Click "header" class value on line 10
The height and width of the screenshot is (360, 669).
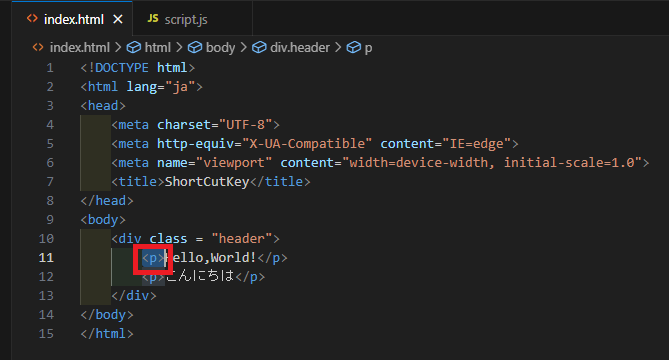(x=241, y=238)
